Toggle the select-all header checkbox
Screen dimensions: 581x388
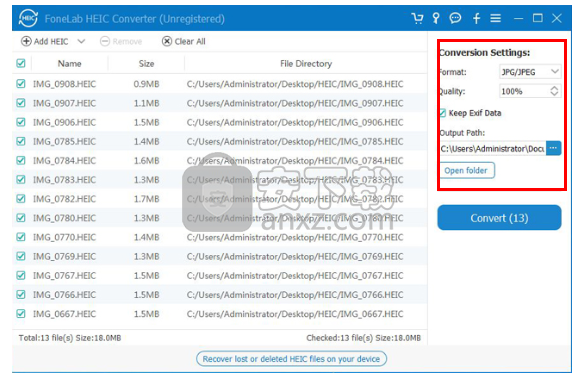coord(21,63)
